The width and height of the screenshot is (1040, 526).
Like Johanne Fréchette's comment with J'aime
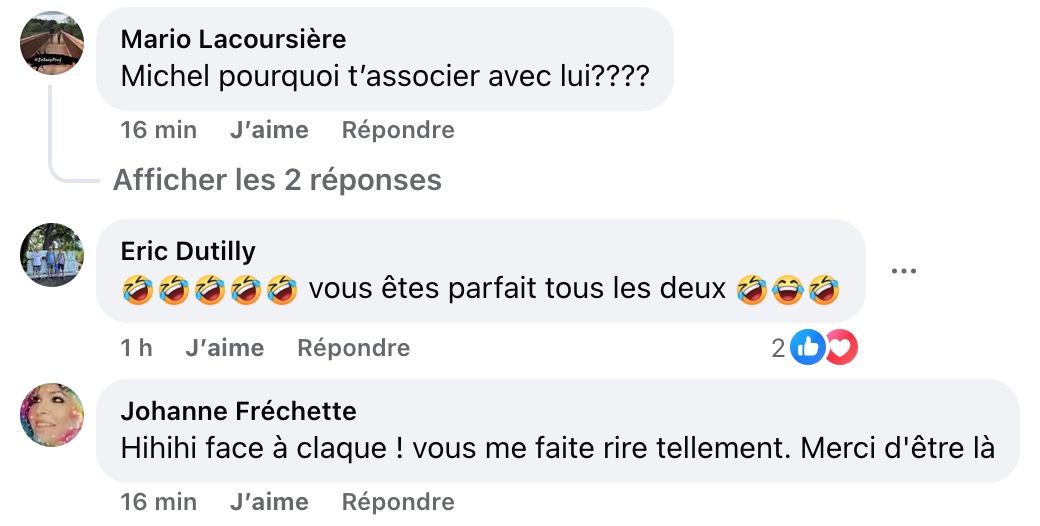click(269, 501)
